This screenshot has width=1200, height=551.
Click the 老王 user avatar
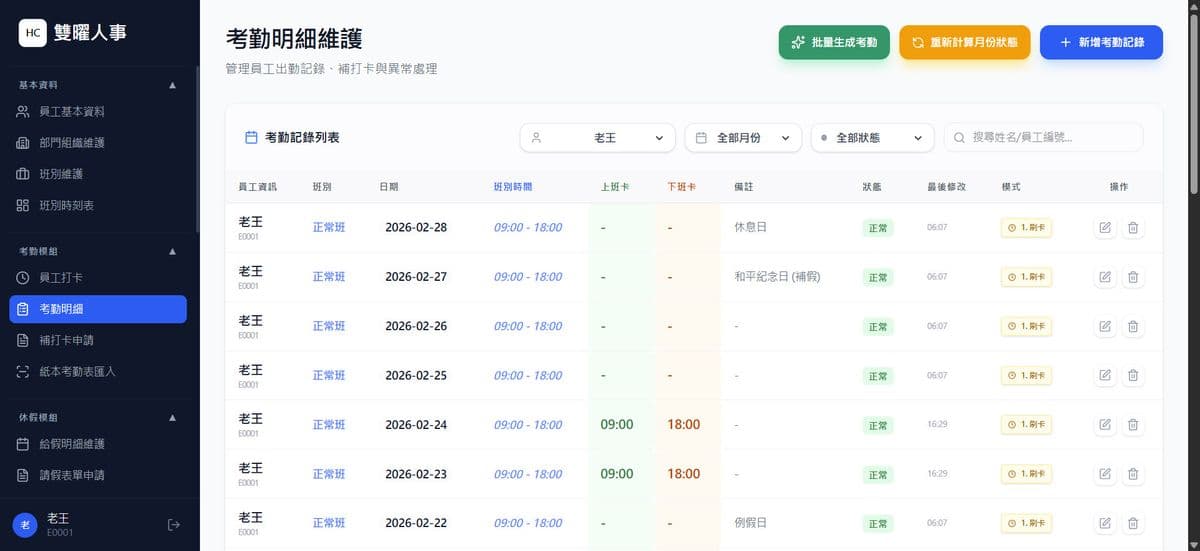tap(25, 525)
